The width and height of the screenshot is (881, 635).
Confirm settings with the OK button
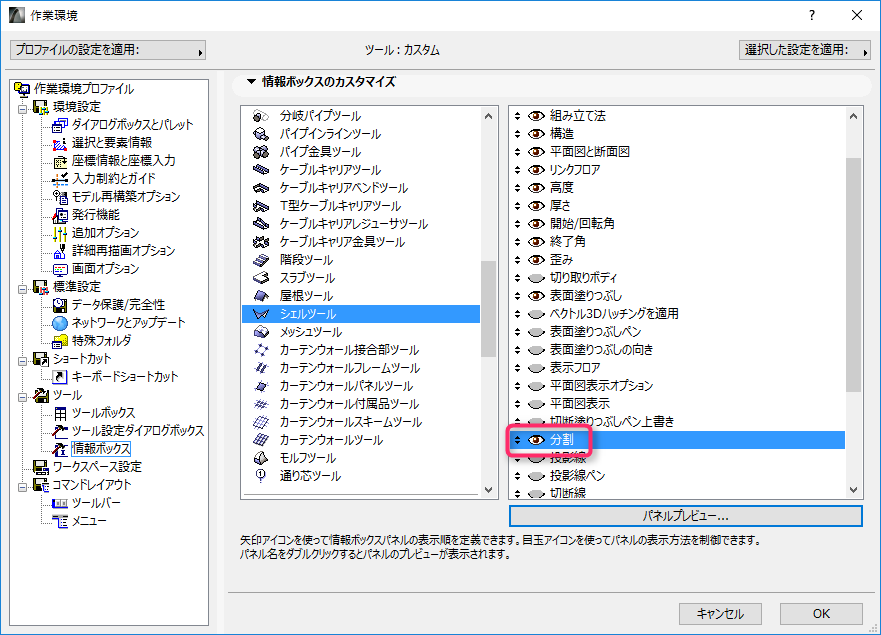coord(820,613)
